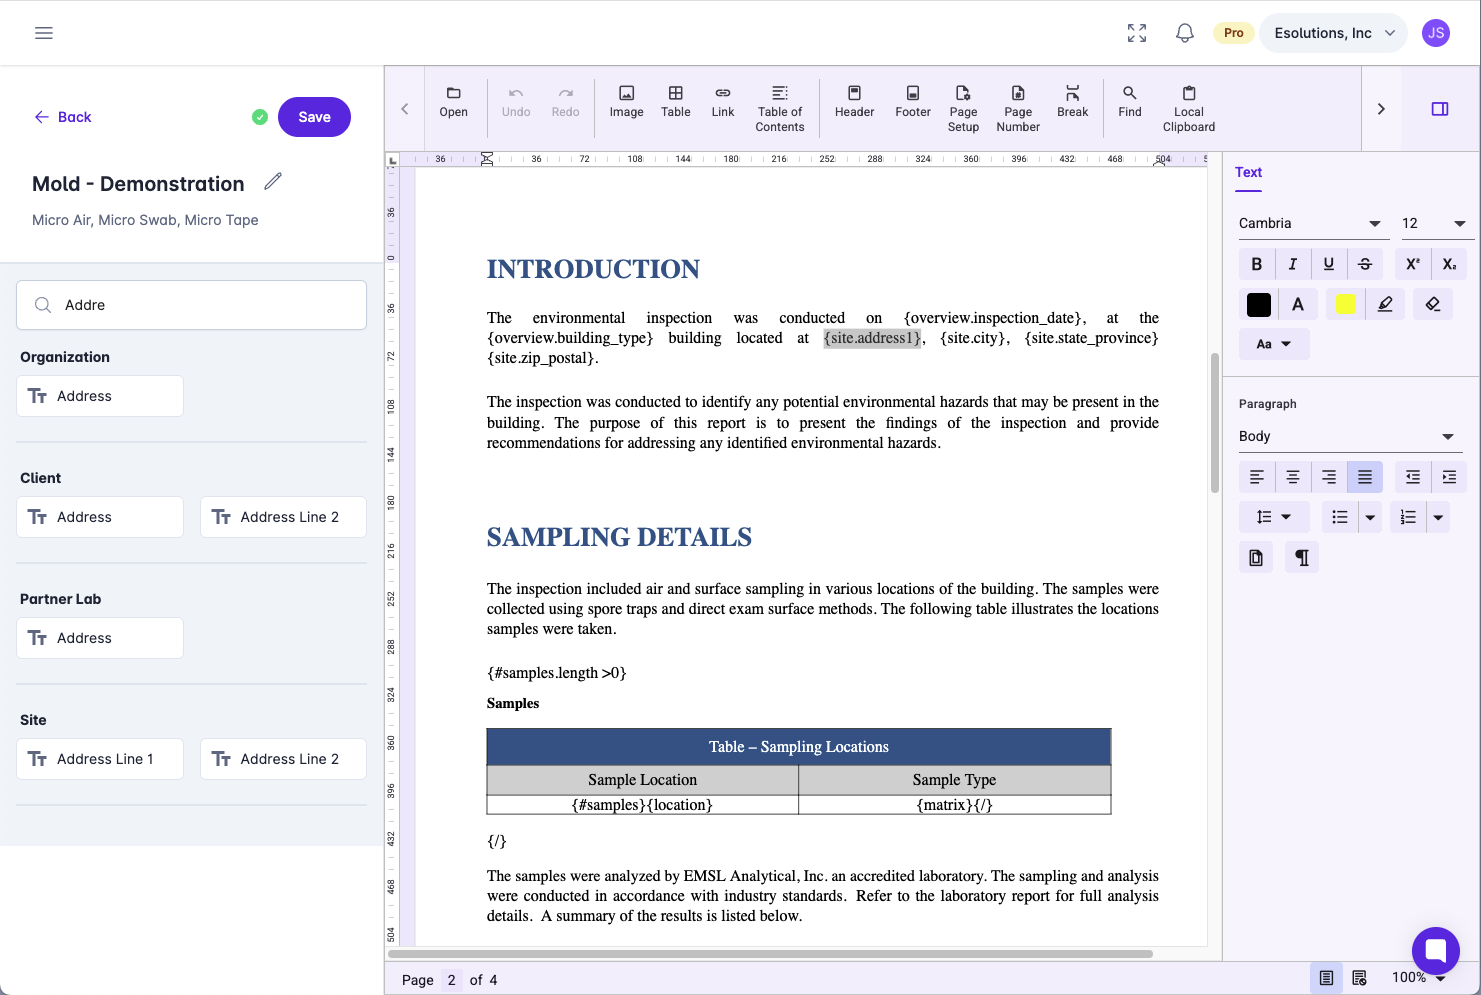Click the field search input box
Image resolution: width=1481 pixels, height=995 pixels.
[192, 305]
